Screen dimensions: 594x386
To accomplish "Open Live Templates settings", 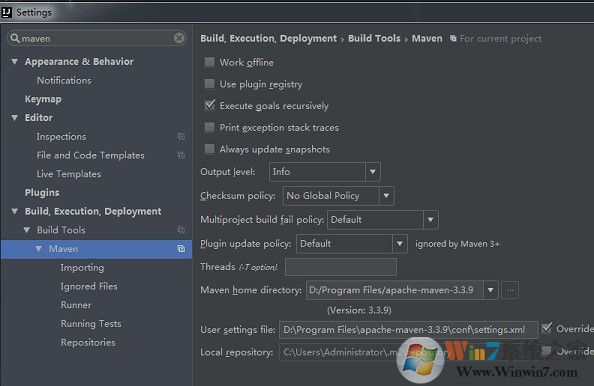I will [69, 174].
